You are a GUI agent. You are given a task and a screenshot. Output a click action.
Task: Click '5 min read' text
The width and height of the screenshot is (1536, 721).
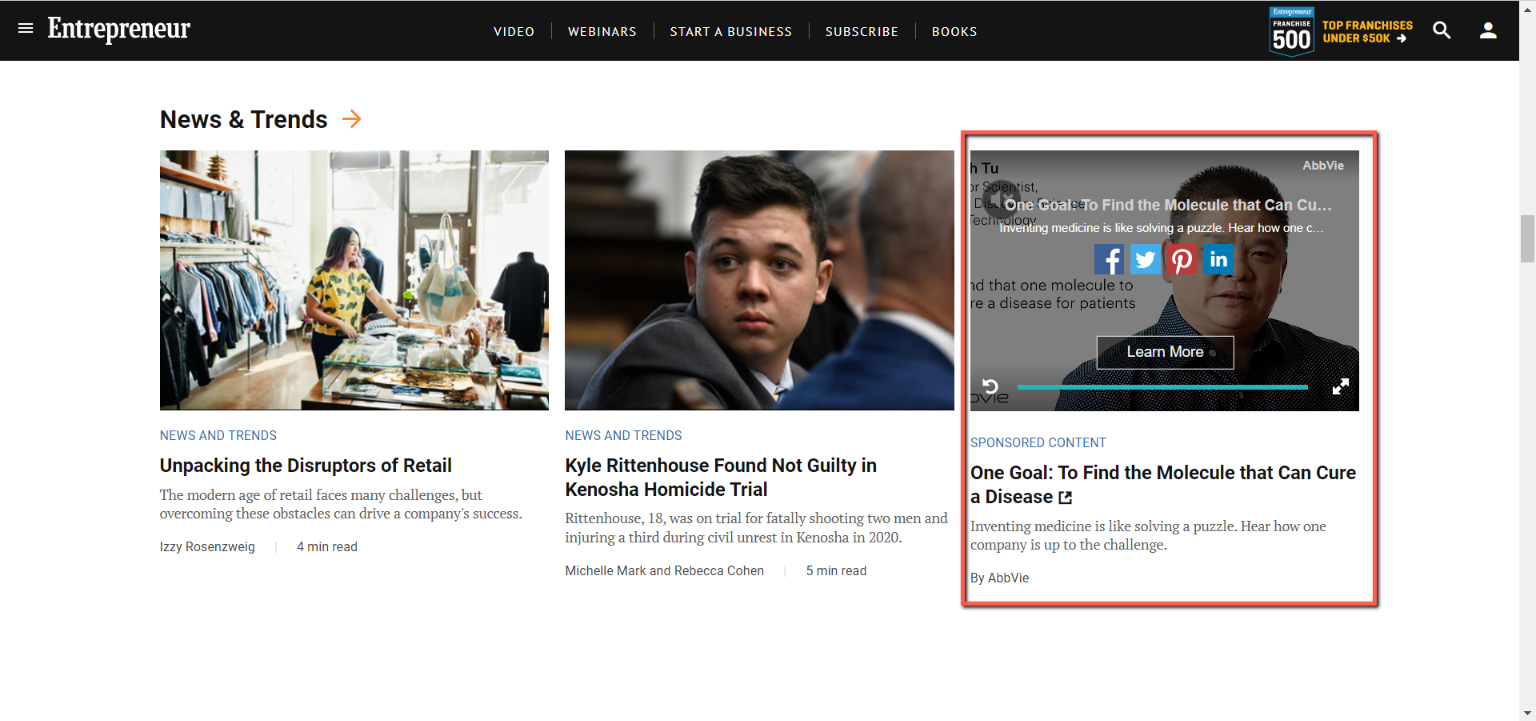836,571
